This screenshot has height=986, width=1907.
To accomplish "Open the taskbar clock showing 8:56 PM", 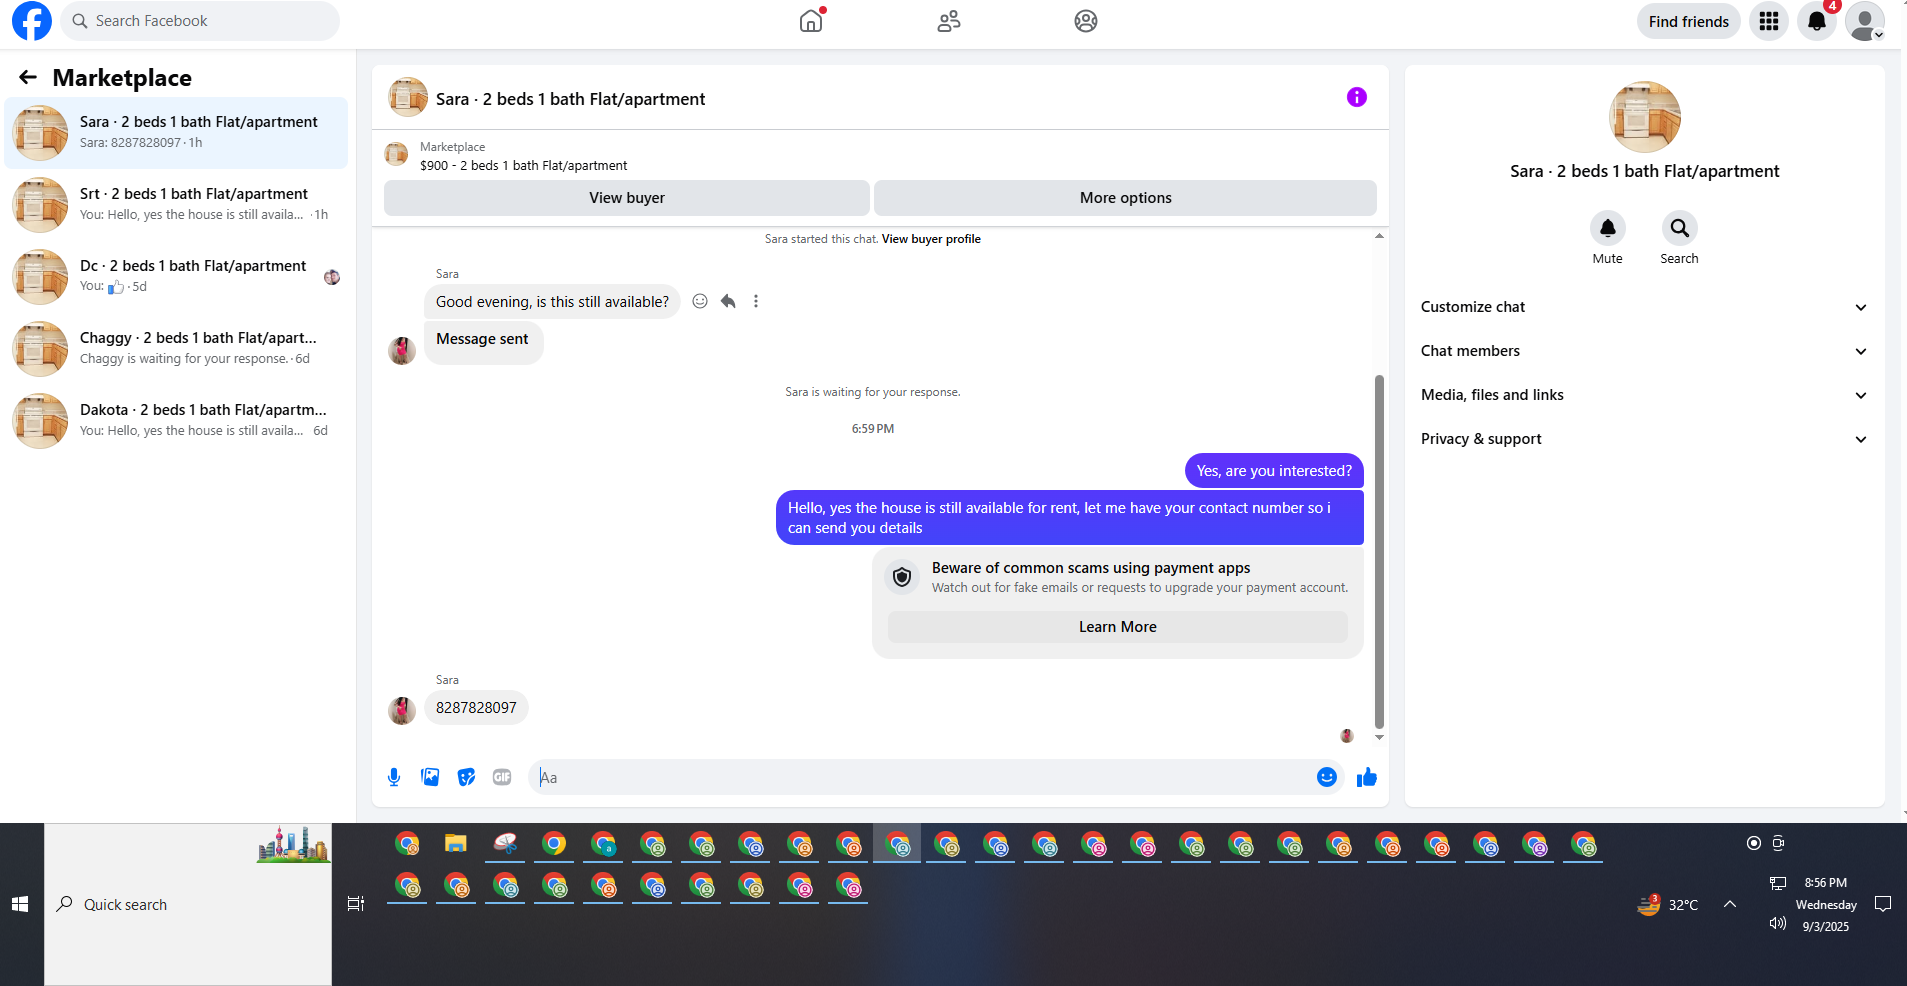I will pos(1826,904).
